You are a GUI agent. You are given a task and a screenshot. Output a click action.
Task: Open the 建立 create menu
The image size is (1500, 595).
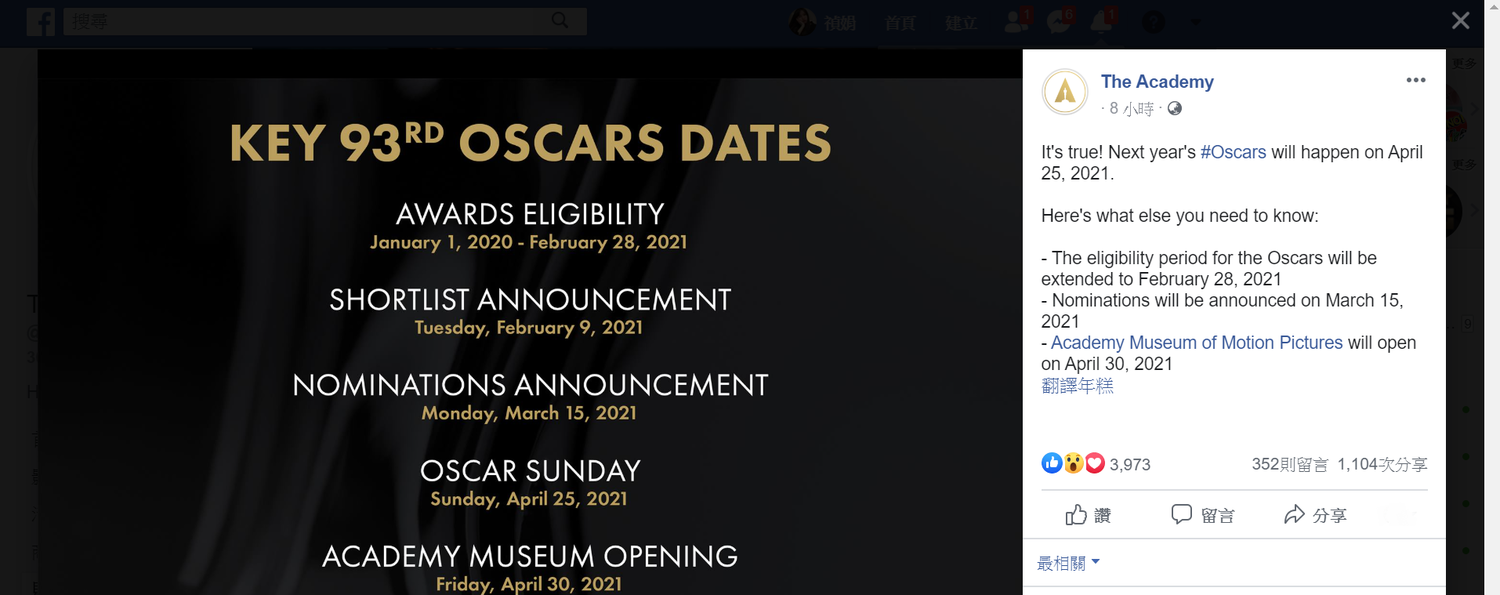960,22
